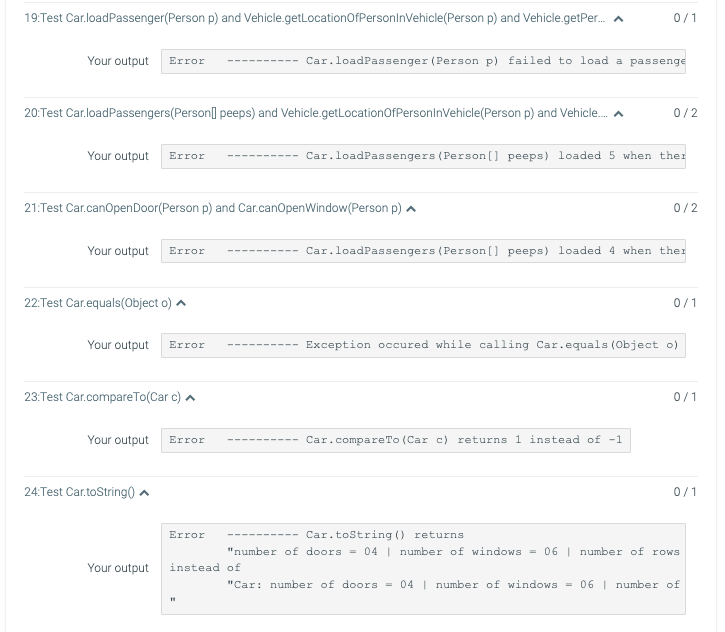This screenshot has height=632, width=725.
Task: Open test 22 Car.equals(Object o) title
Action: pyautogui.click(x=98, y=303)
